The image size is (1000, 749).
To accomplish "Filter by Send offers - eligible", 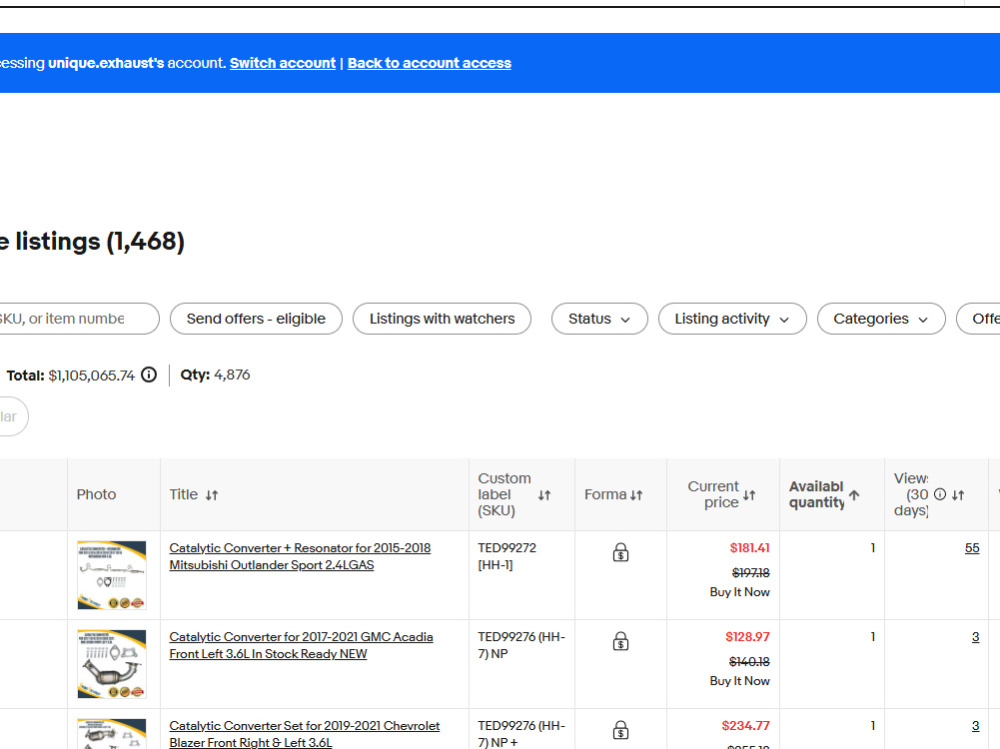I will coord(256,318).
